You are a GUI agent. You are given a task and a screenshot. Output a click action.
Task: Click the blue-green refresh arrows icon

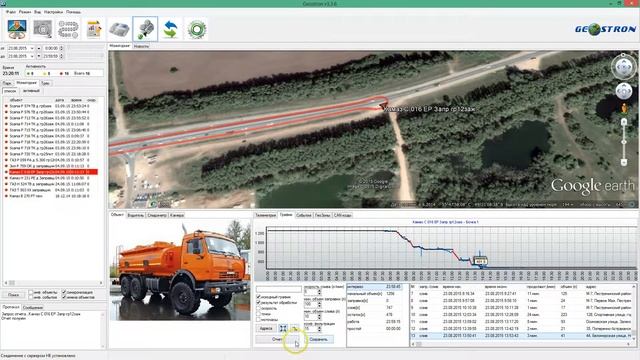click(x=171, y=29)
